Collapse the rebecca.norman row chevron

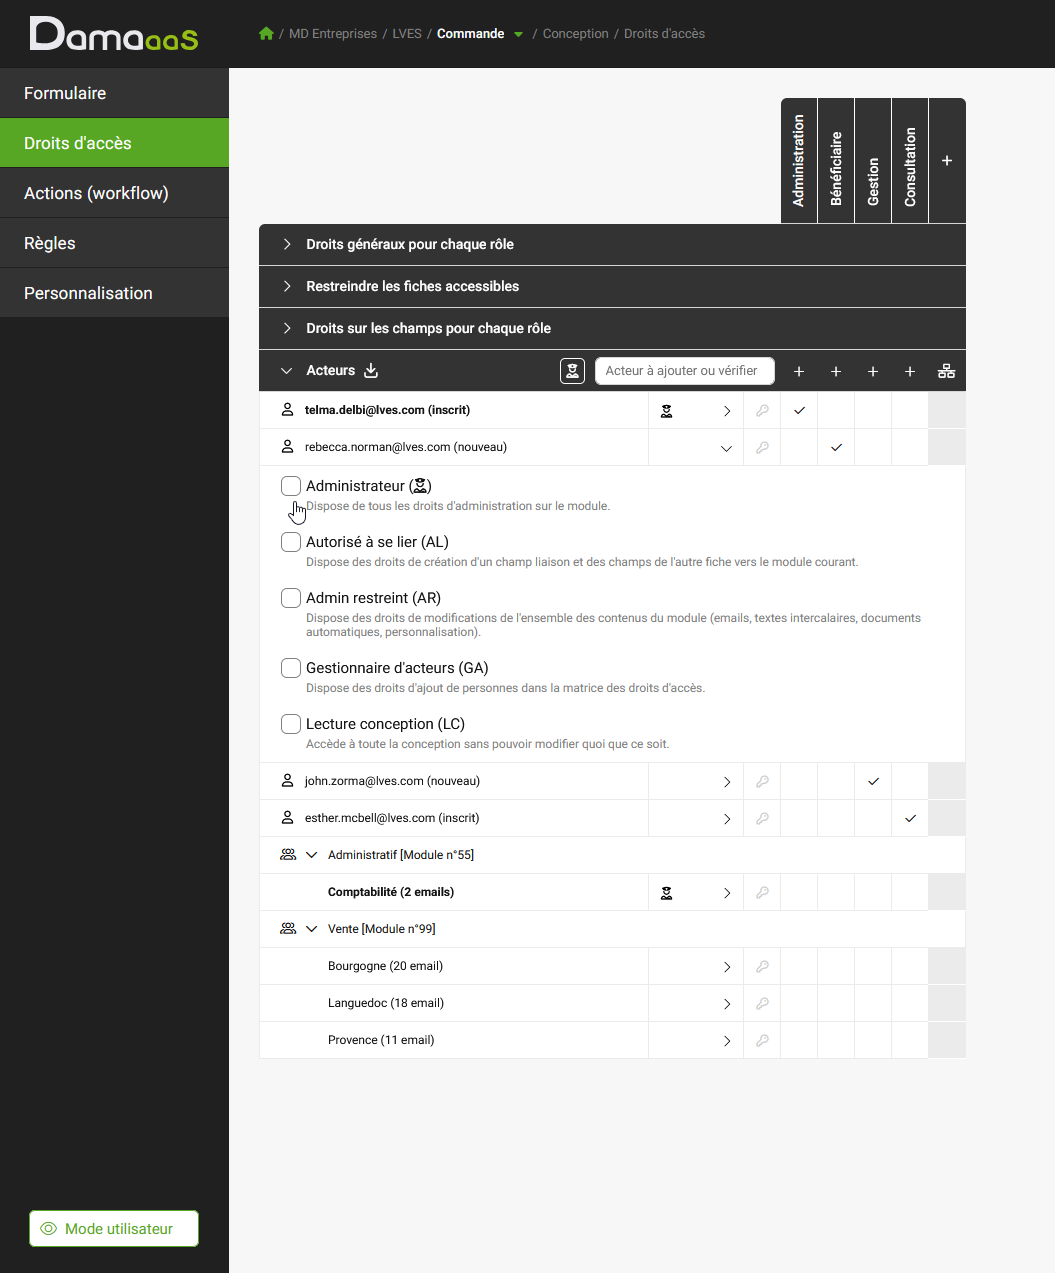pyautogui.click(x=726, y=448)
